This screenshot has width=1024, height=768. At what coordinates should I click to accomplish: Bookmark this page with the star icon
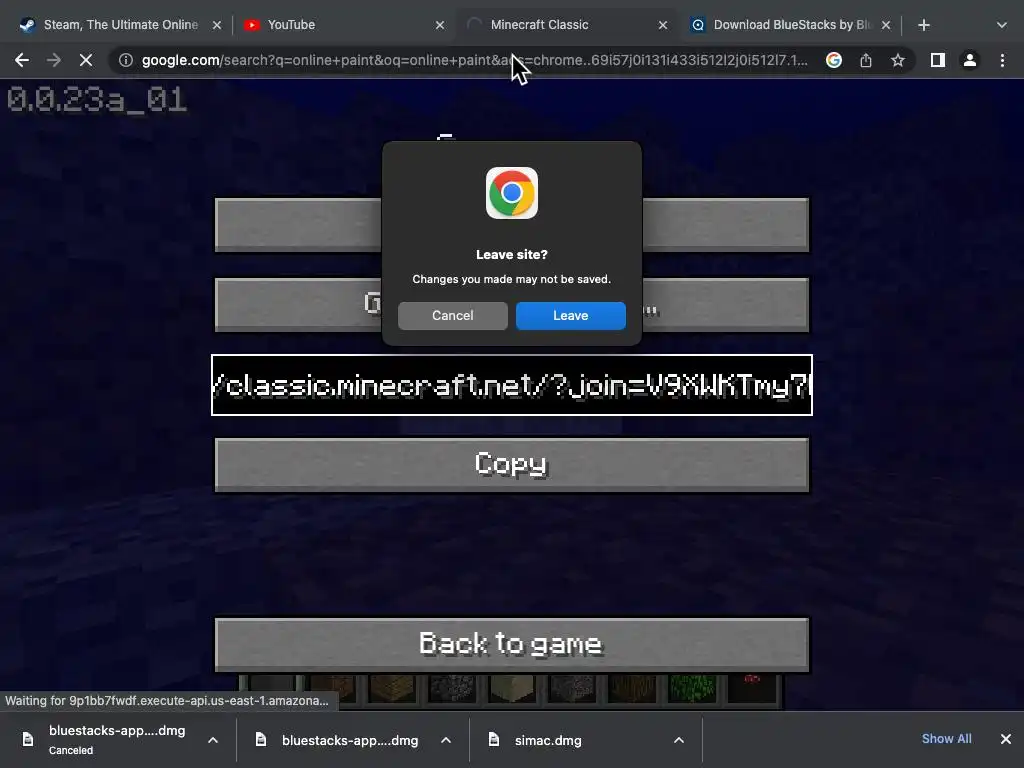(x=898, y=60)
